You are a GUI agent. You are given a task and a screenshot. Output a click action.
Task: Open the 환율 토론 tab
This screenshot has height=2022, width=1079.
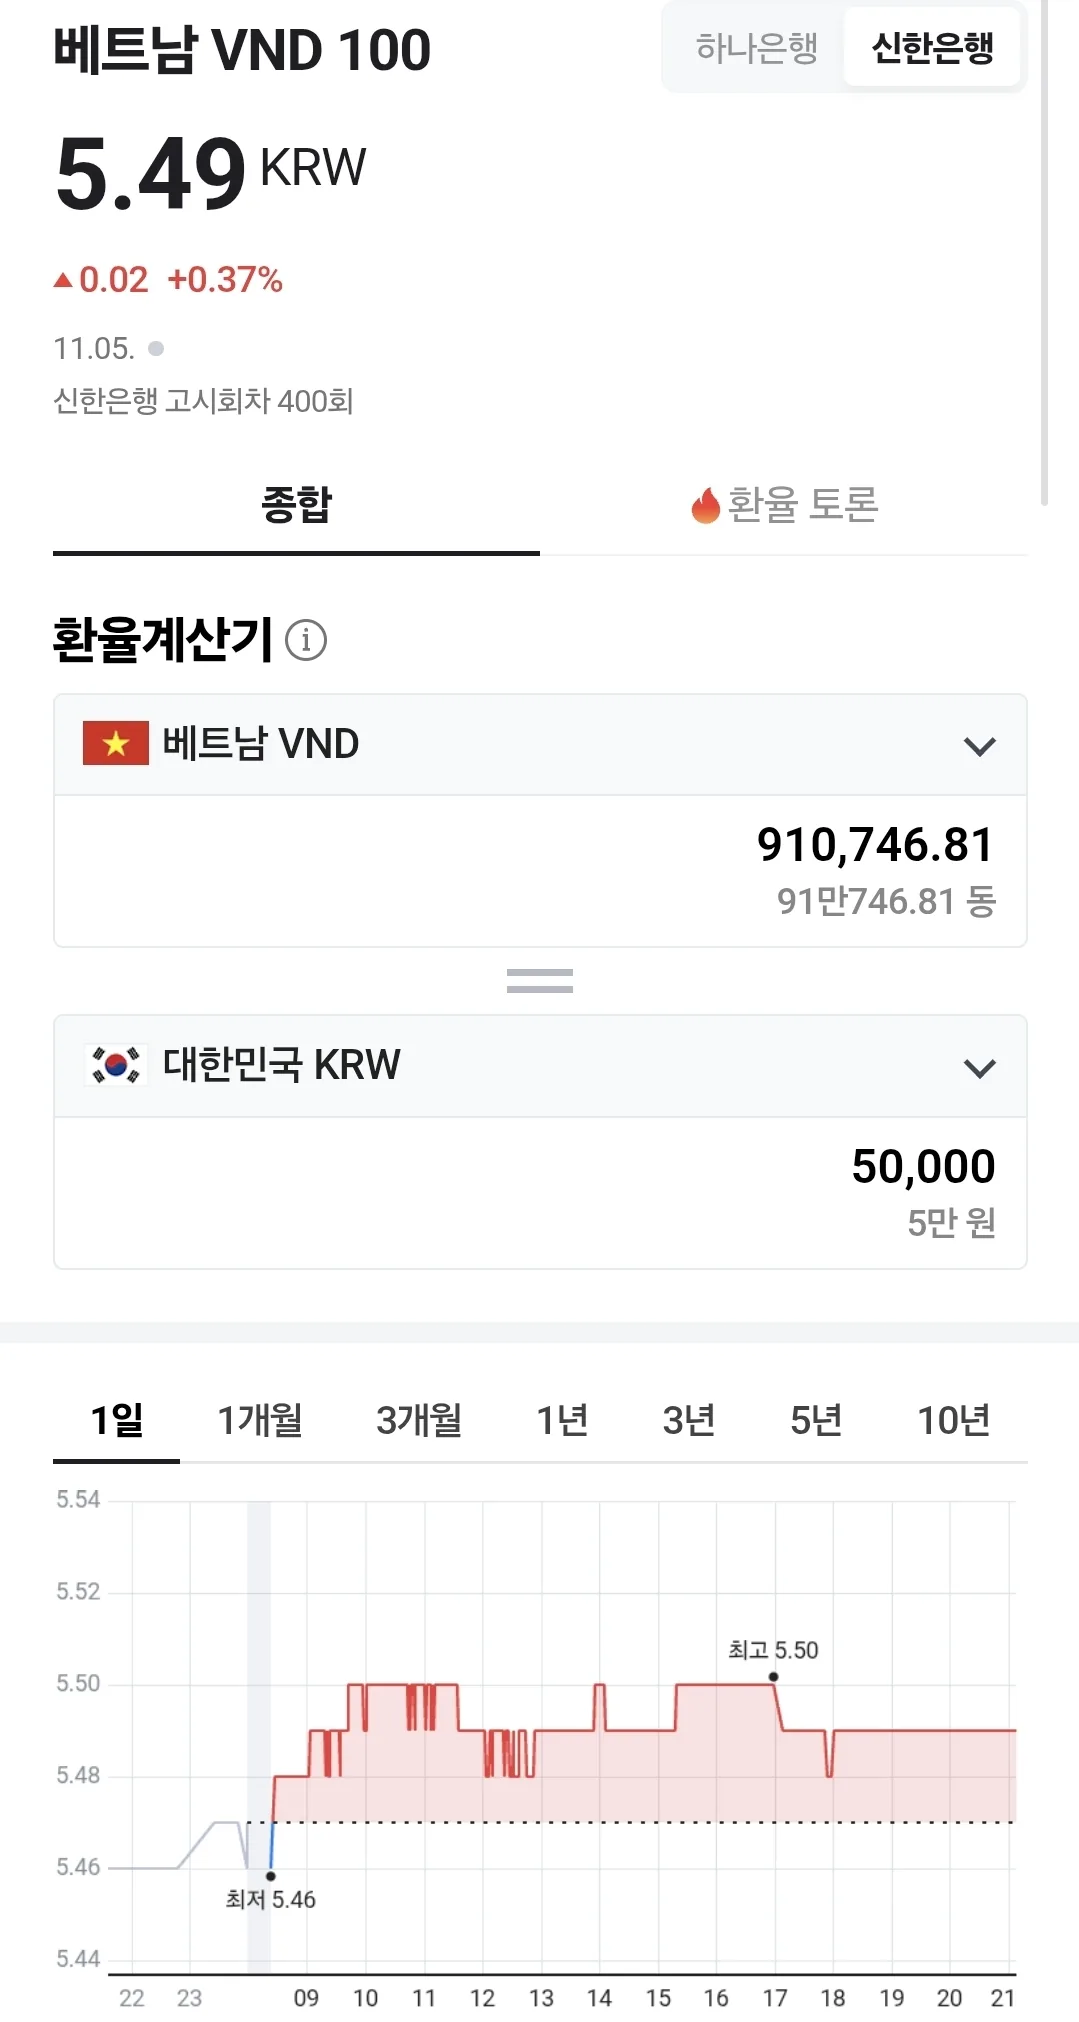coord(784,505)
